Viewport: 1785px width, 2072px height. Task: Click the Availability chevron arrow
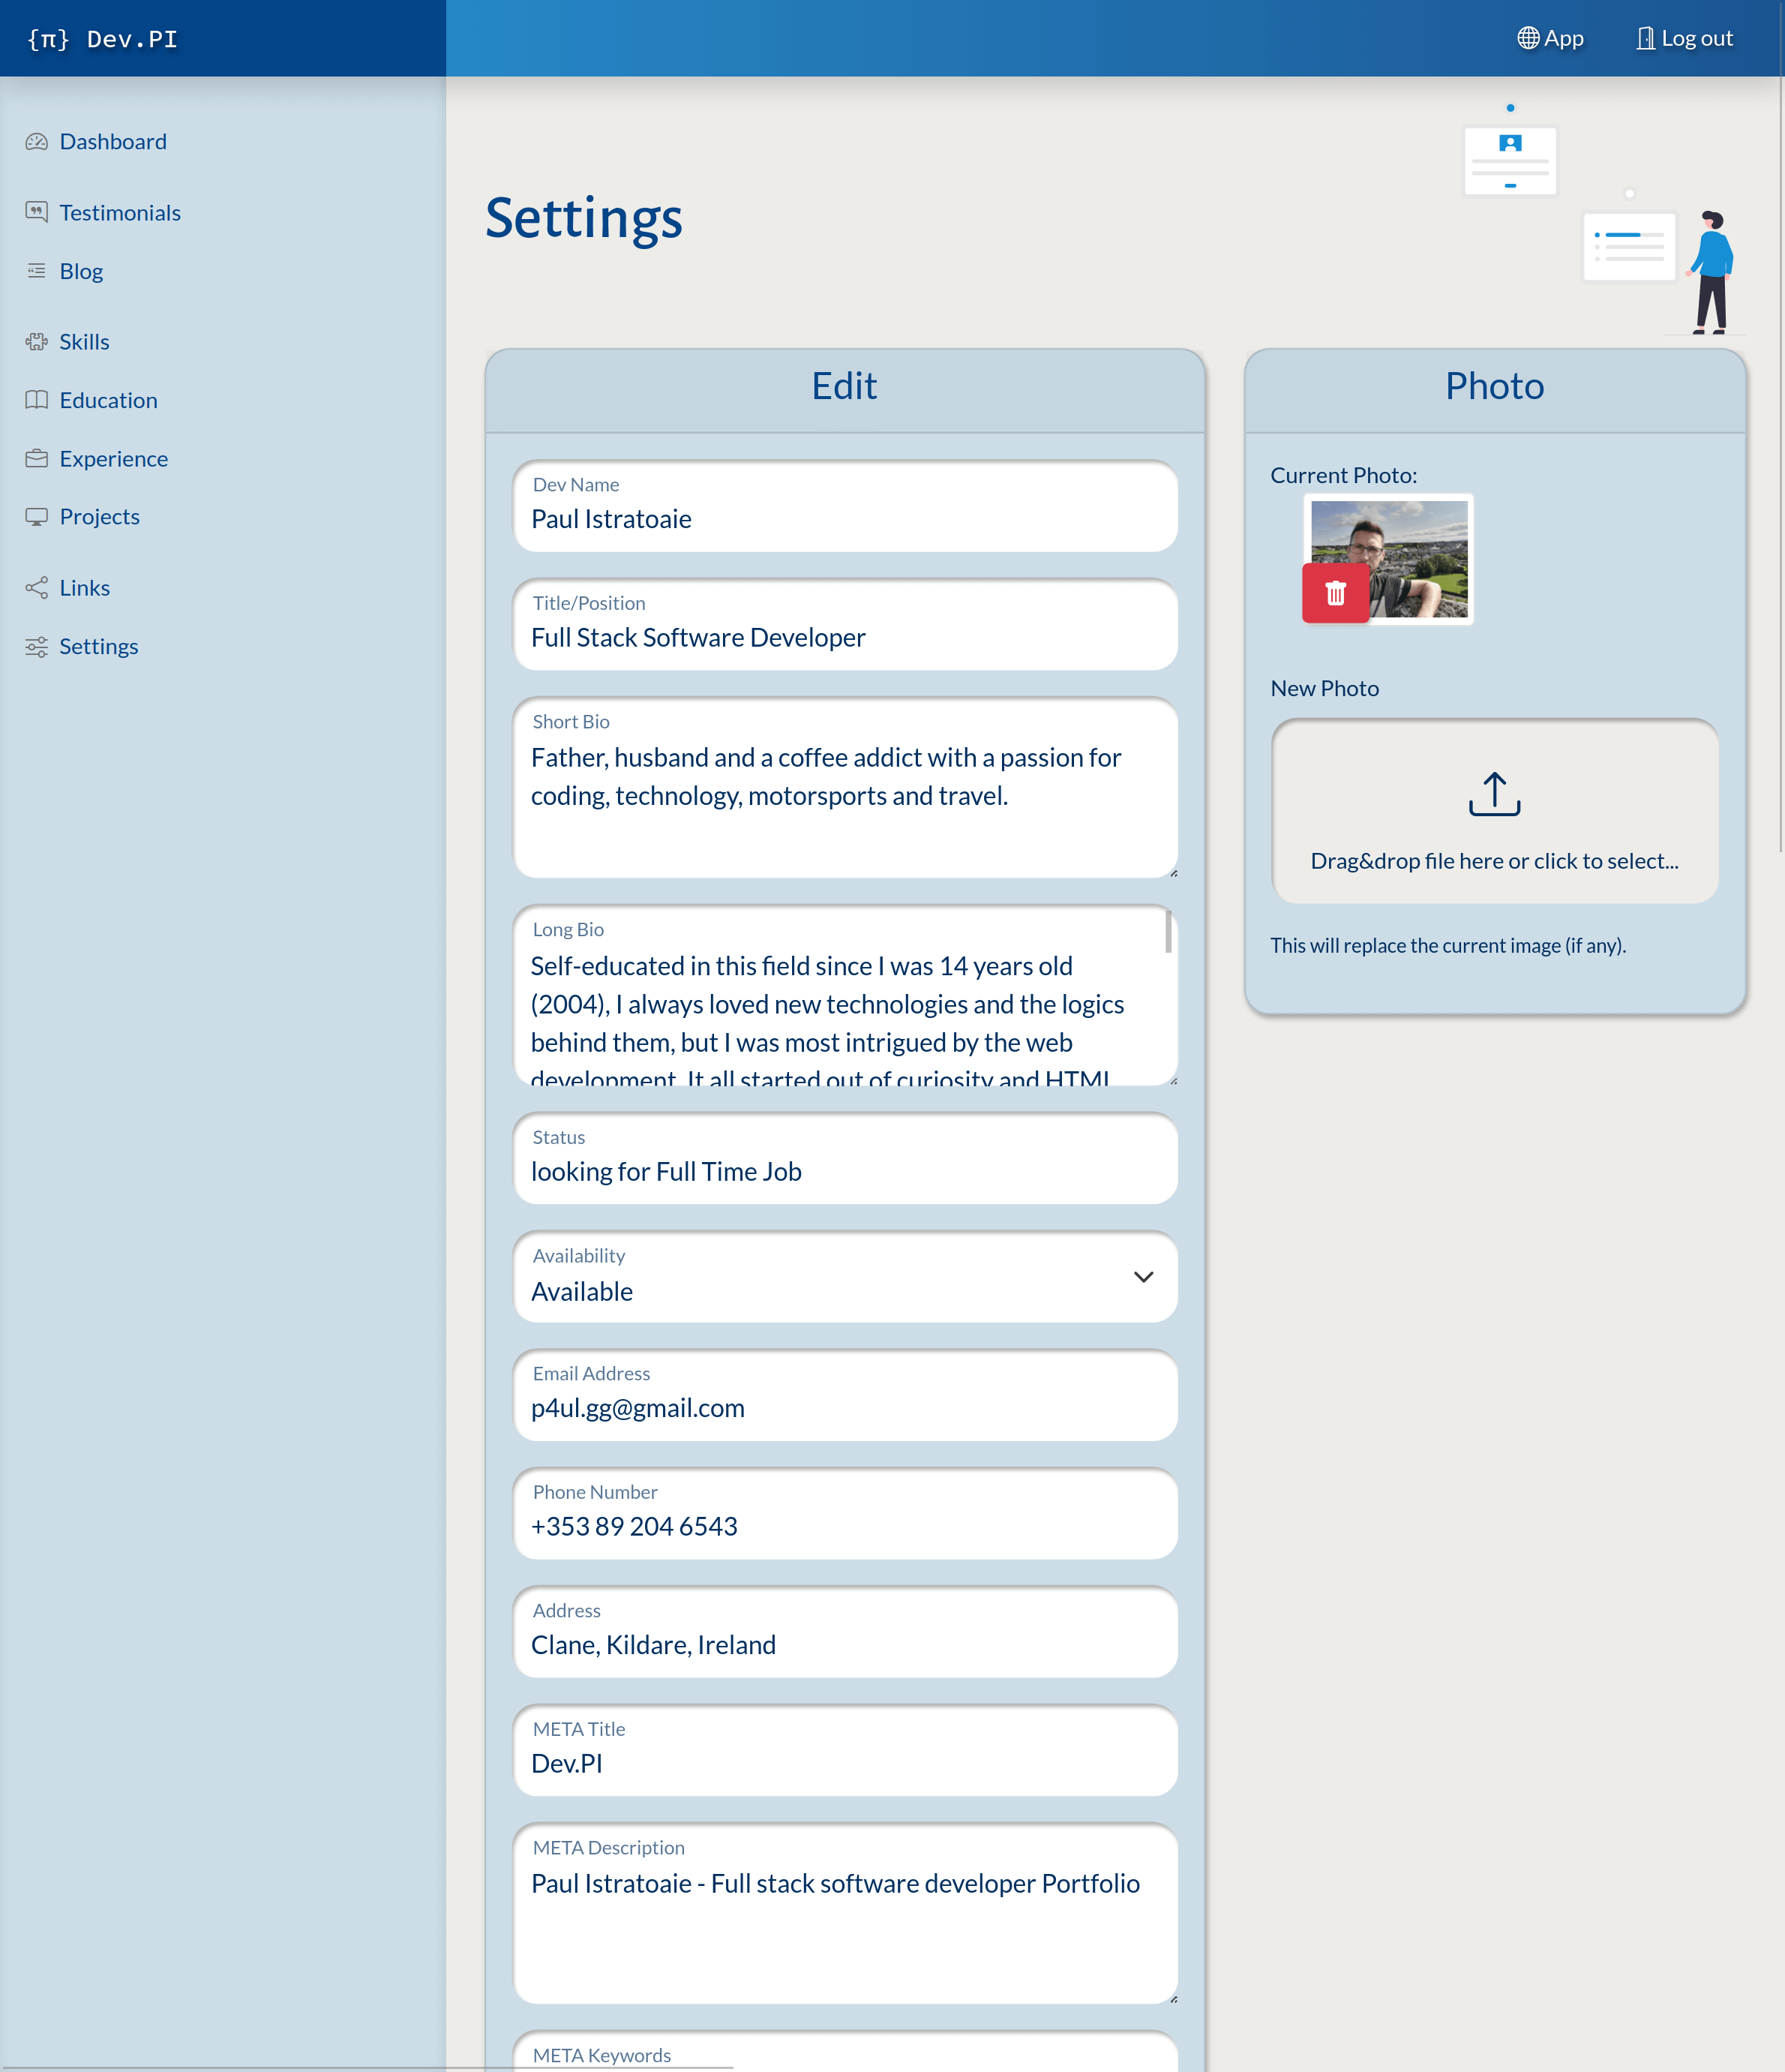(1143, 1277)
